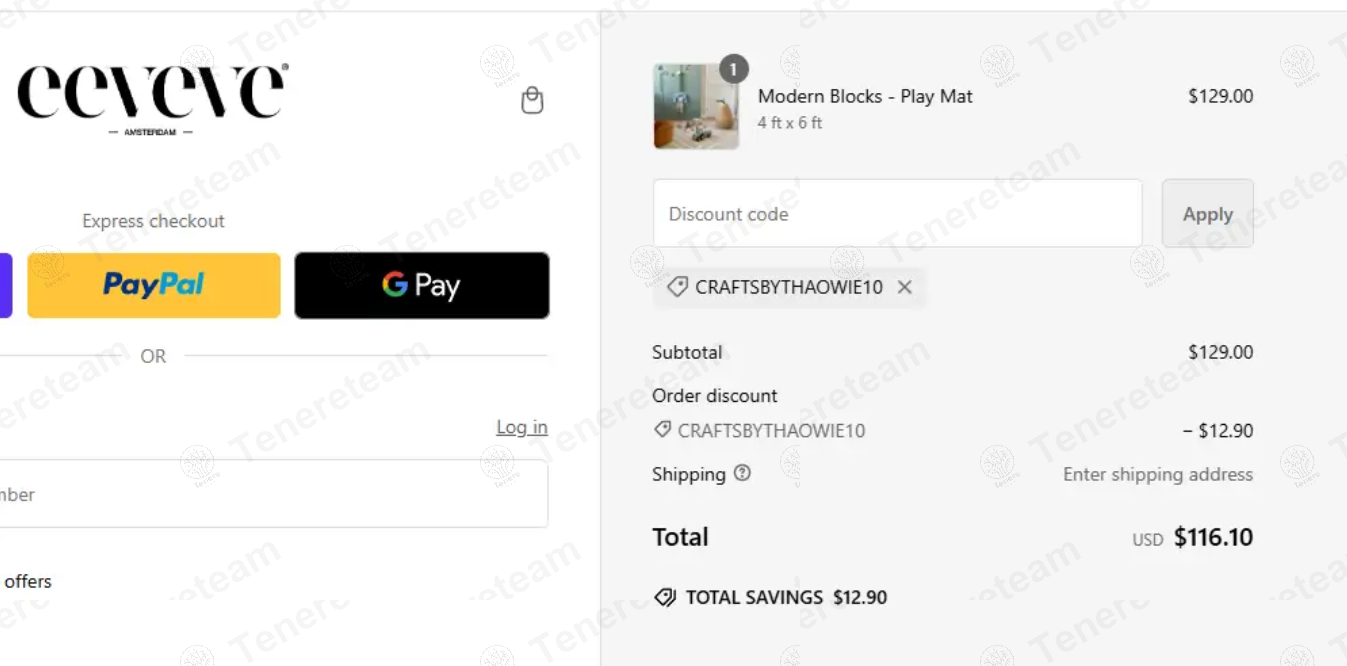The image size is (1347, 666).
Task: Click the $116.10 total amount
Action: tap(1213, 537)
